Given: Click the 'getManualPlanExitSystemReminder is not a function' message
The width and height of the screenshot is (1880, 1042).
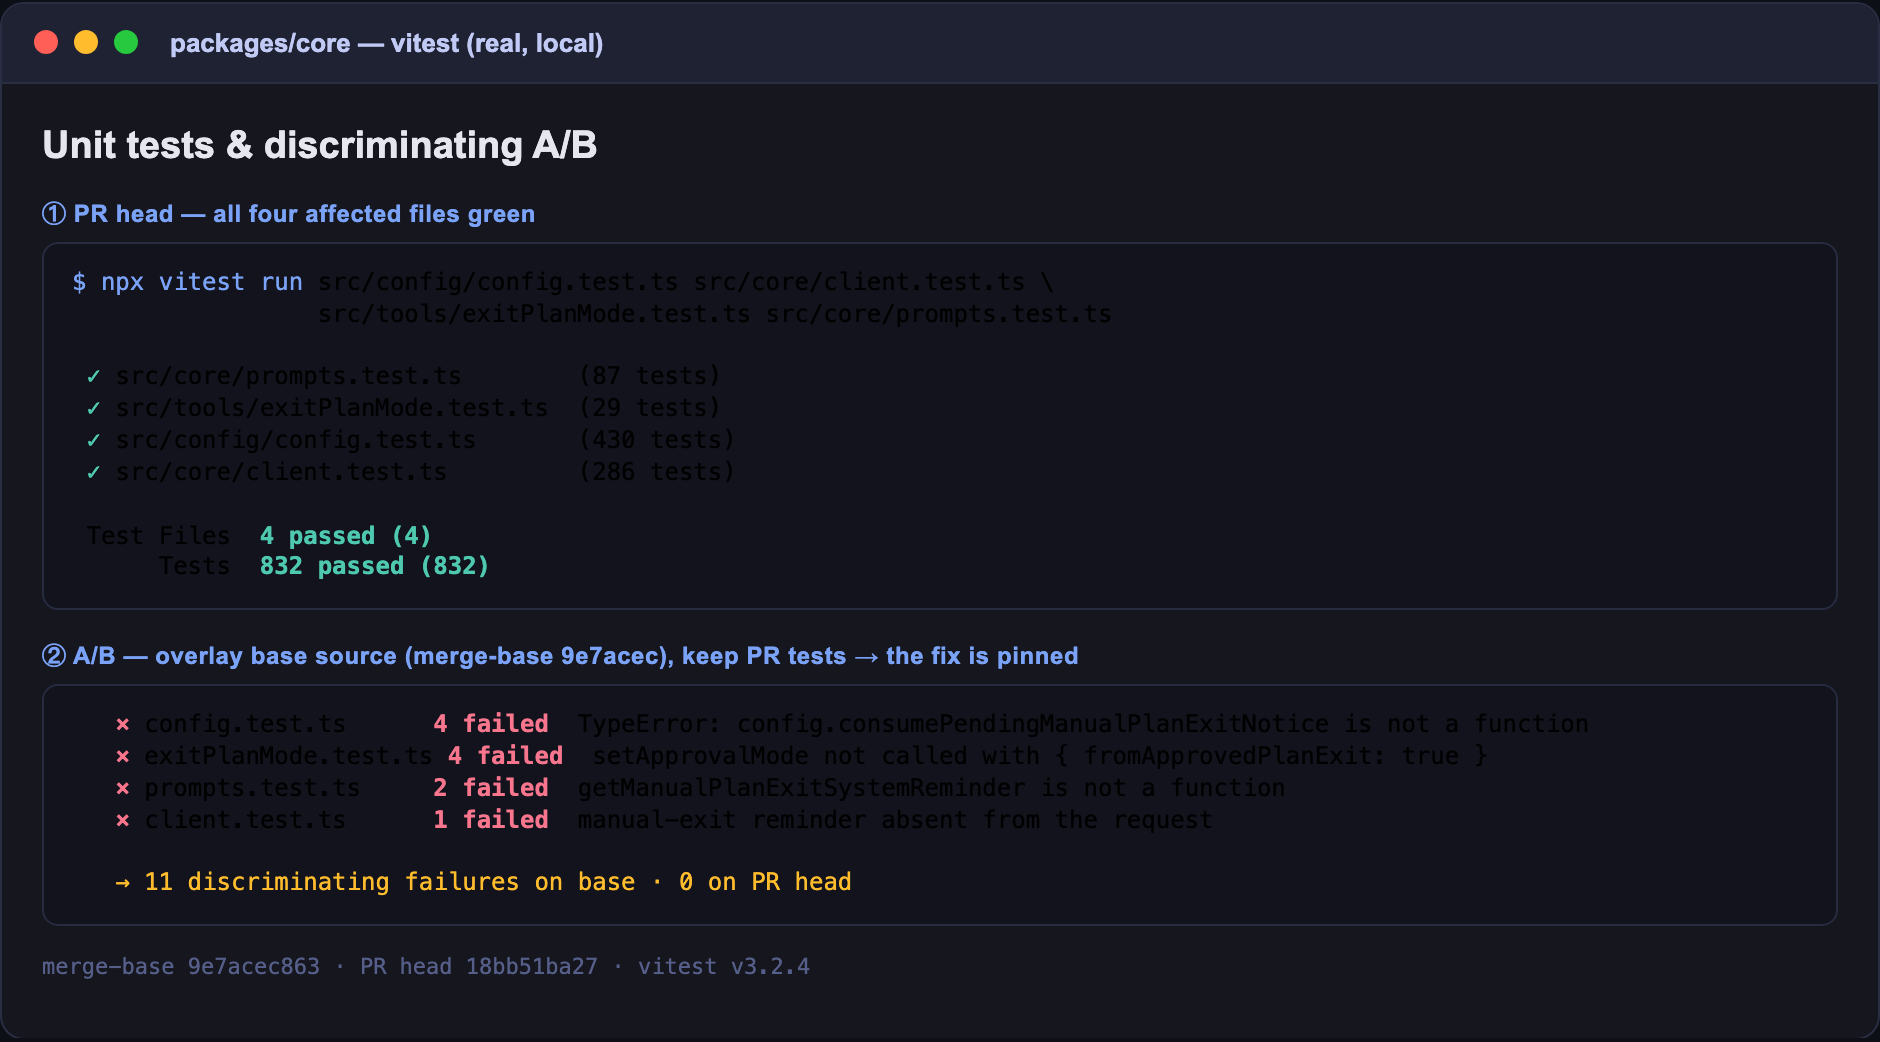Looking at the screenshot, I should (x=931, y=789).
